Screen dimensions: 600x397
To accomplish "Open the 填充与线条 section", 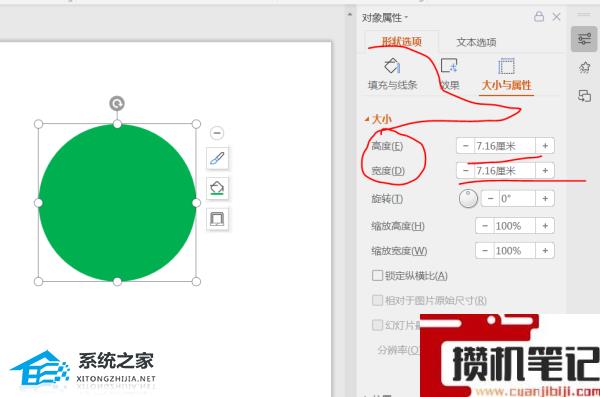I will pyautogui.click(x=392, y=75).
